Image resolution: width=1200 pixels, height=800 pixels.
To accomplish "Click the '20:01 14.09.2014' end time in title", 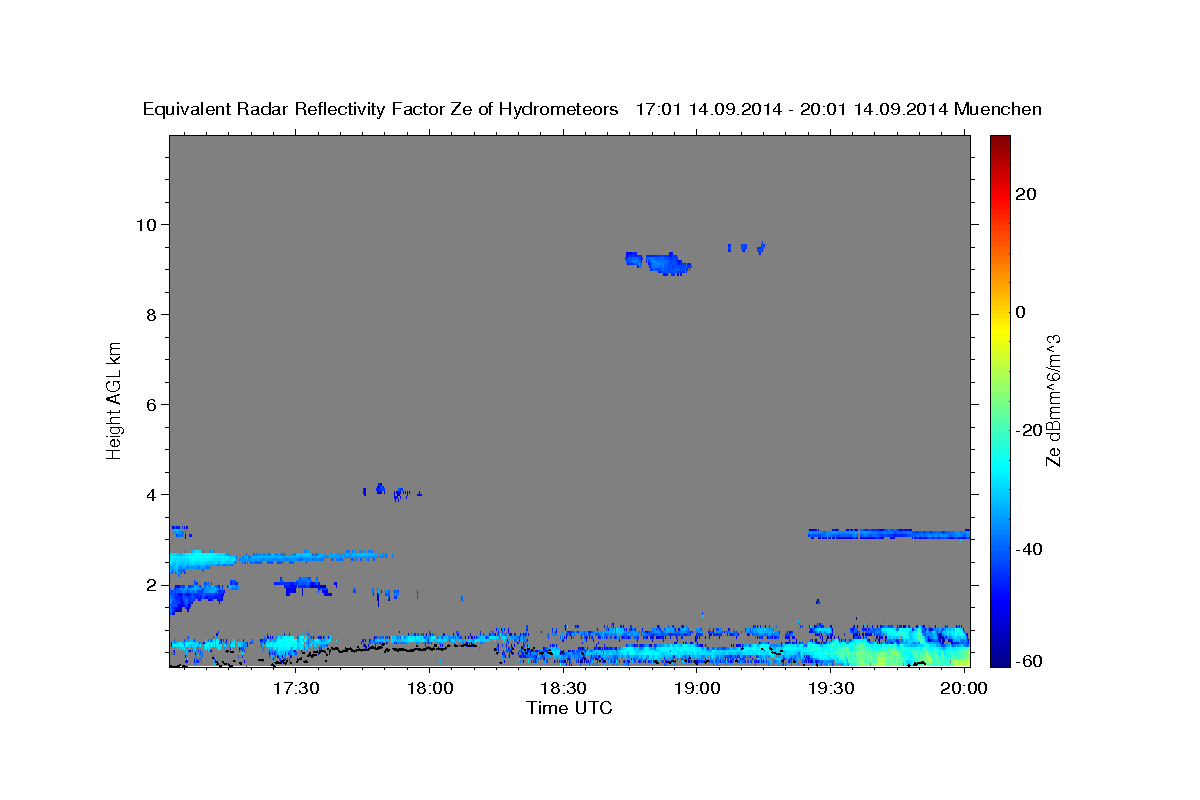I will coord(871,109).
